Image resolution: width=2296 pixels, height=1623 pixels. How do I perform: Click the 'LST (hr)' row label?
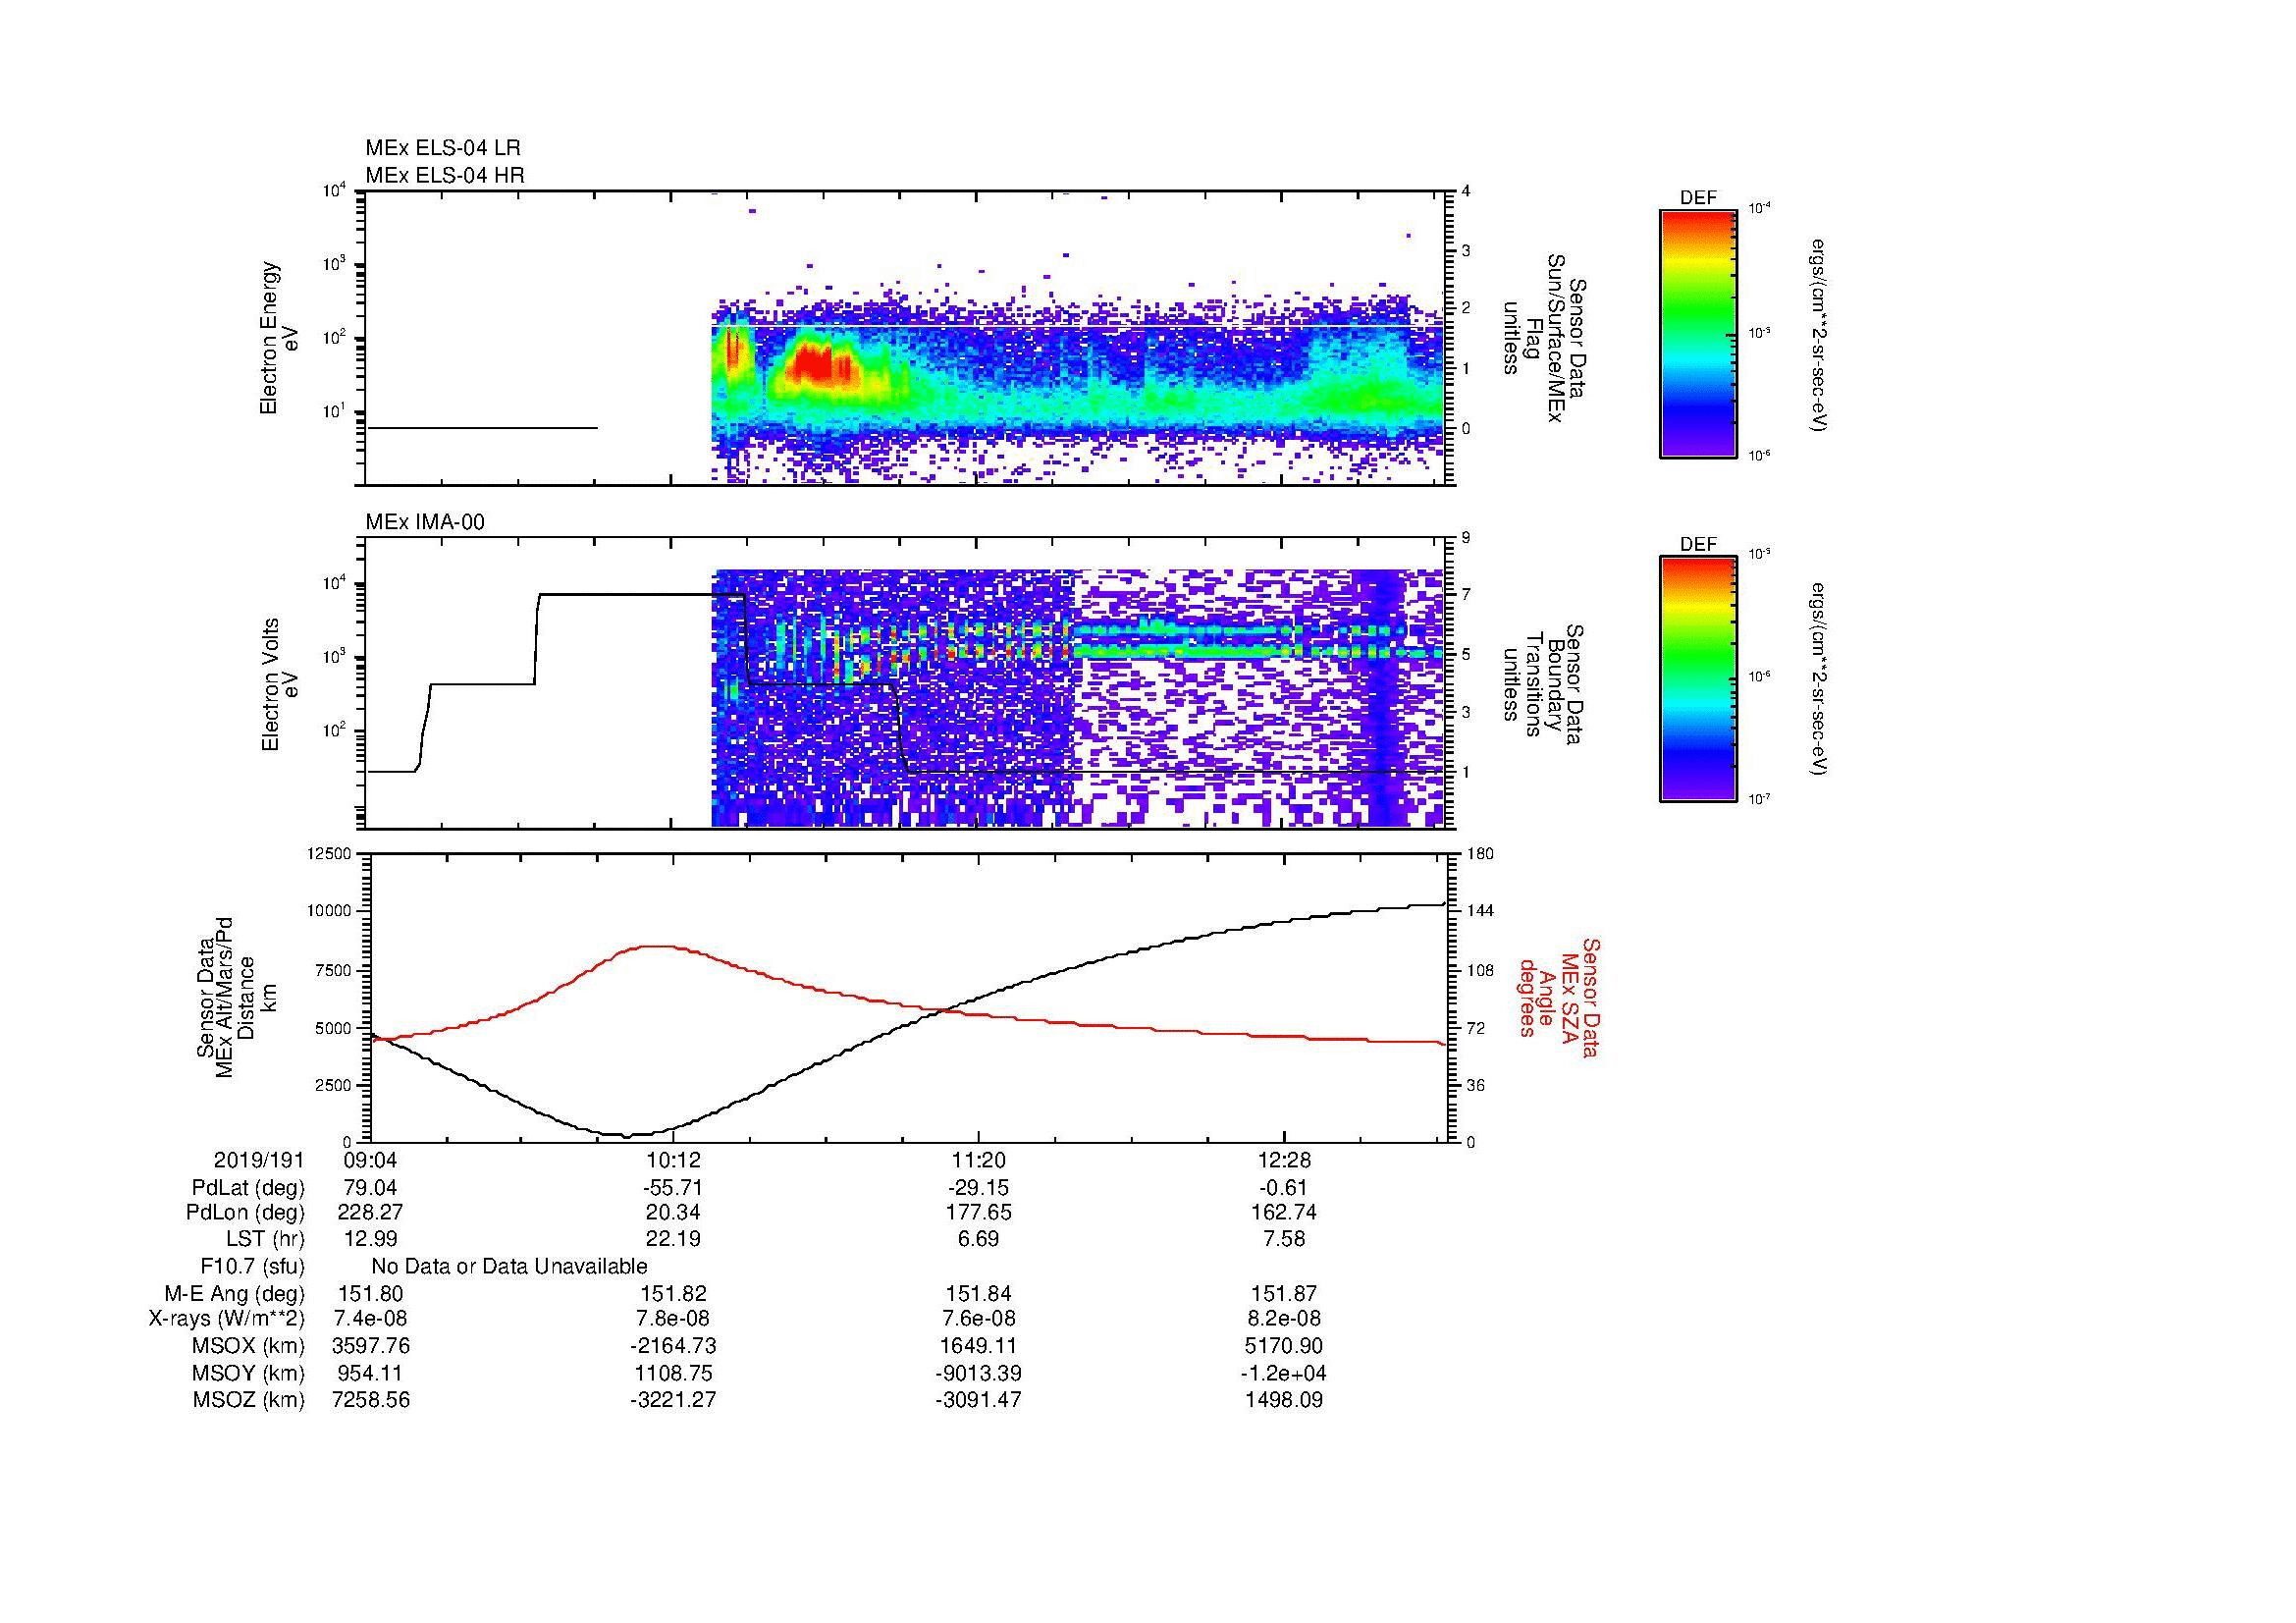coord(265,1240)
